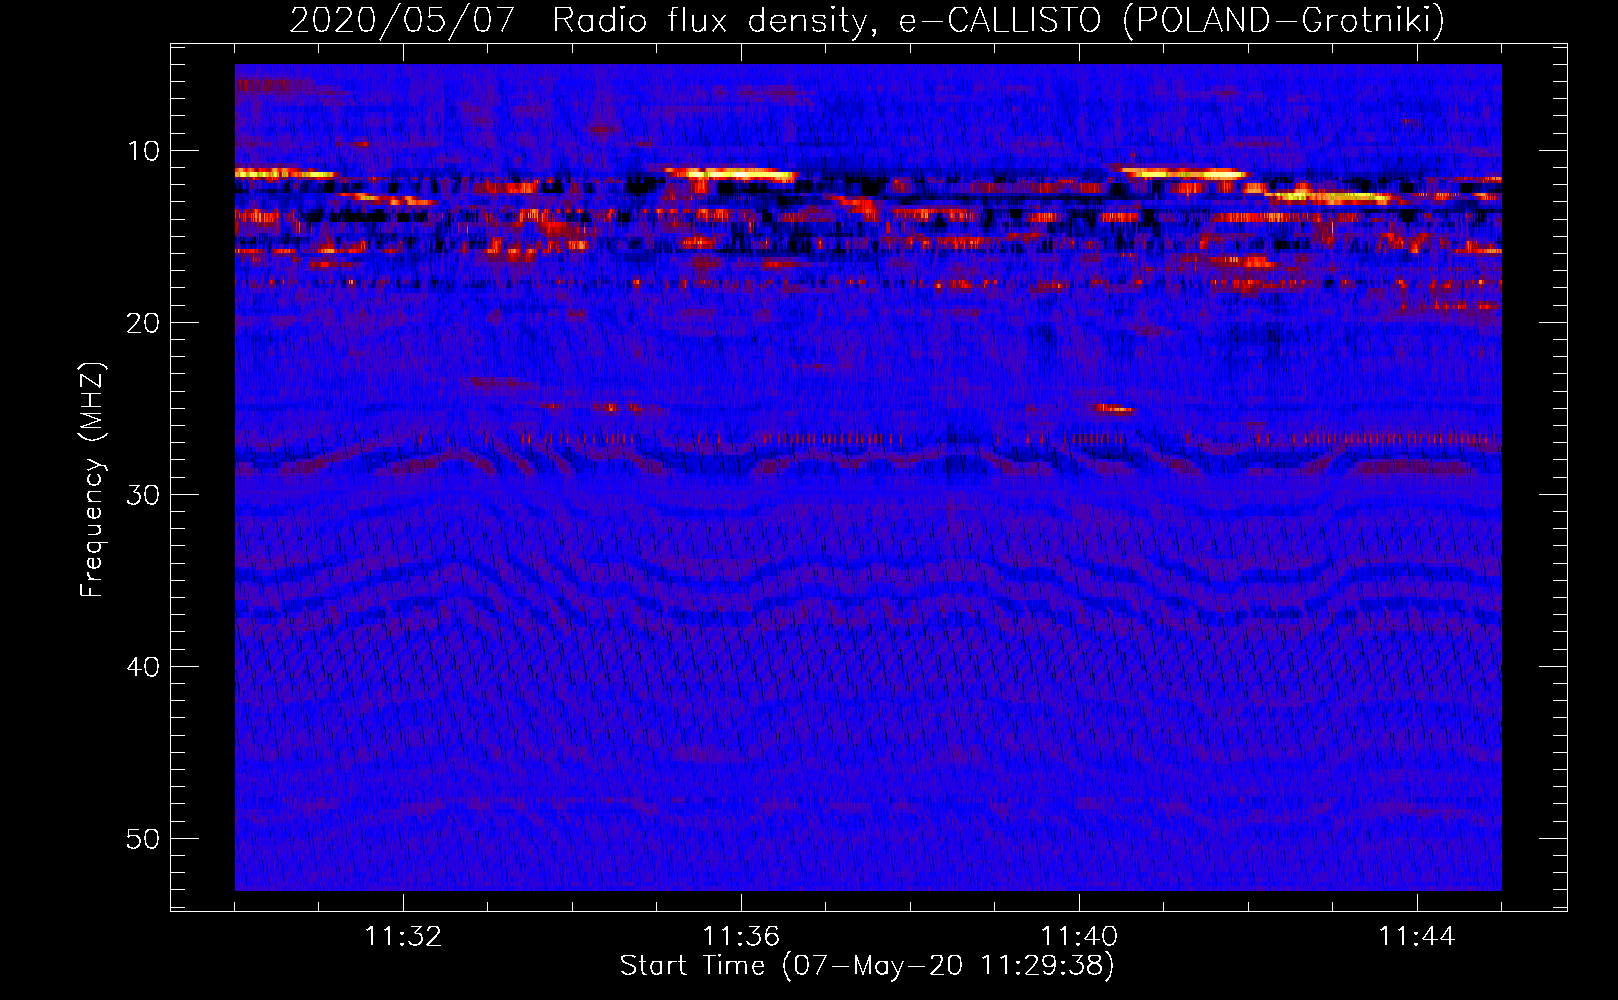Click the plot title mentioning e-CALLISTO POLAND-Grotniki

point(867,20)
